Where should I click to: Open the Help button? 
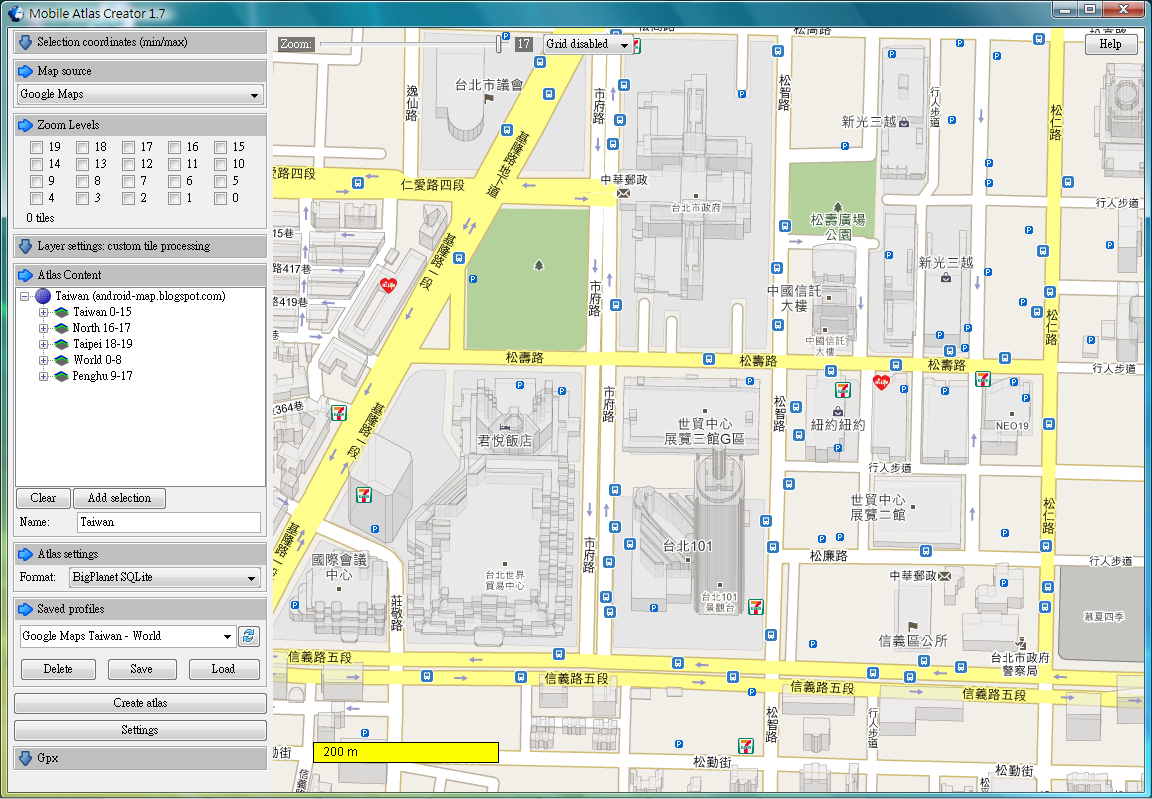[x=1110, y=44]
